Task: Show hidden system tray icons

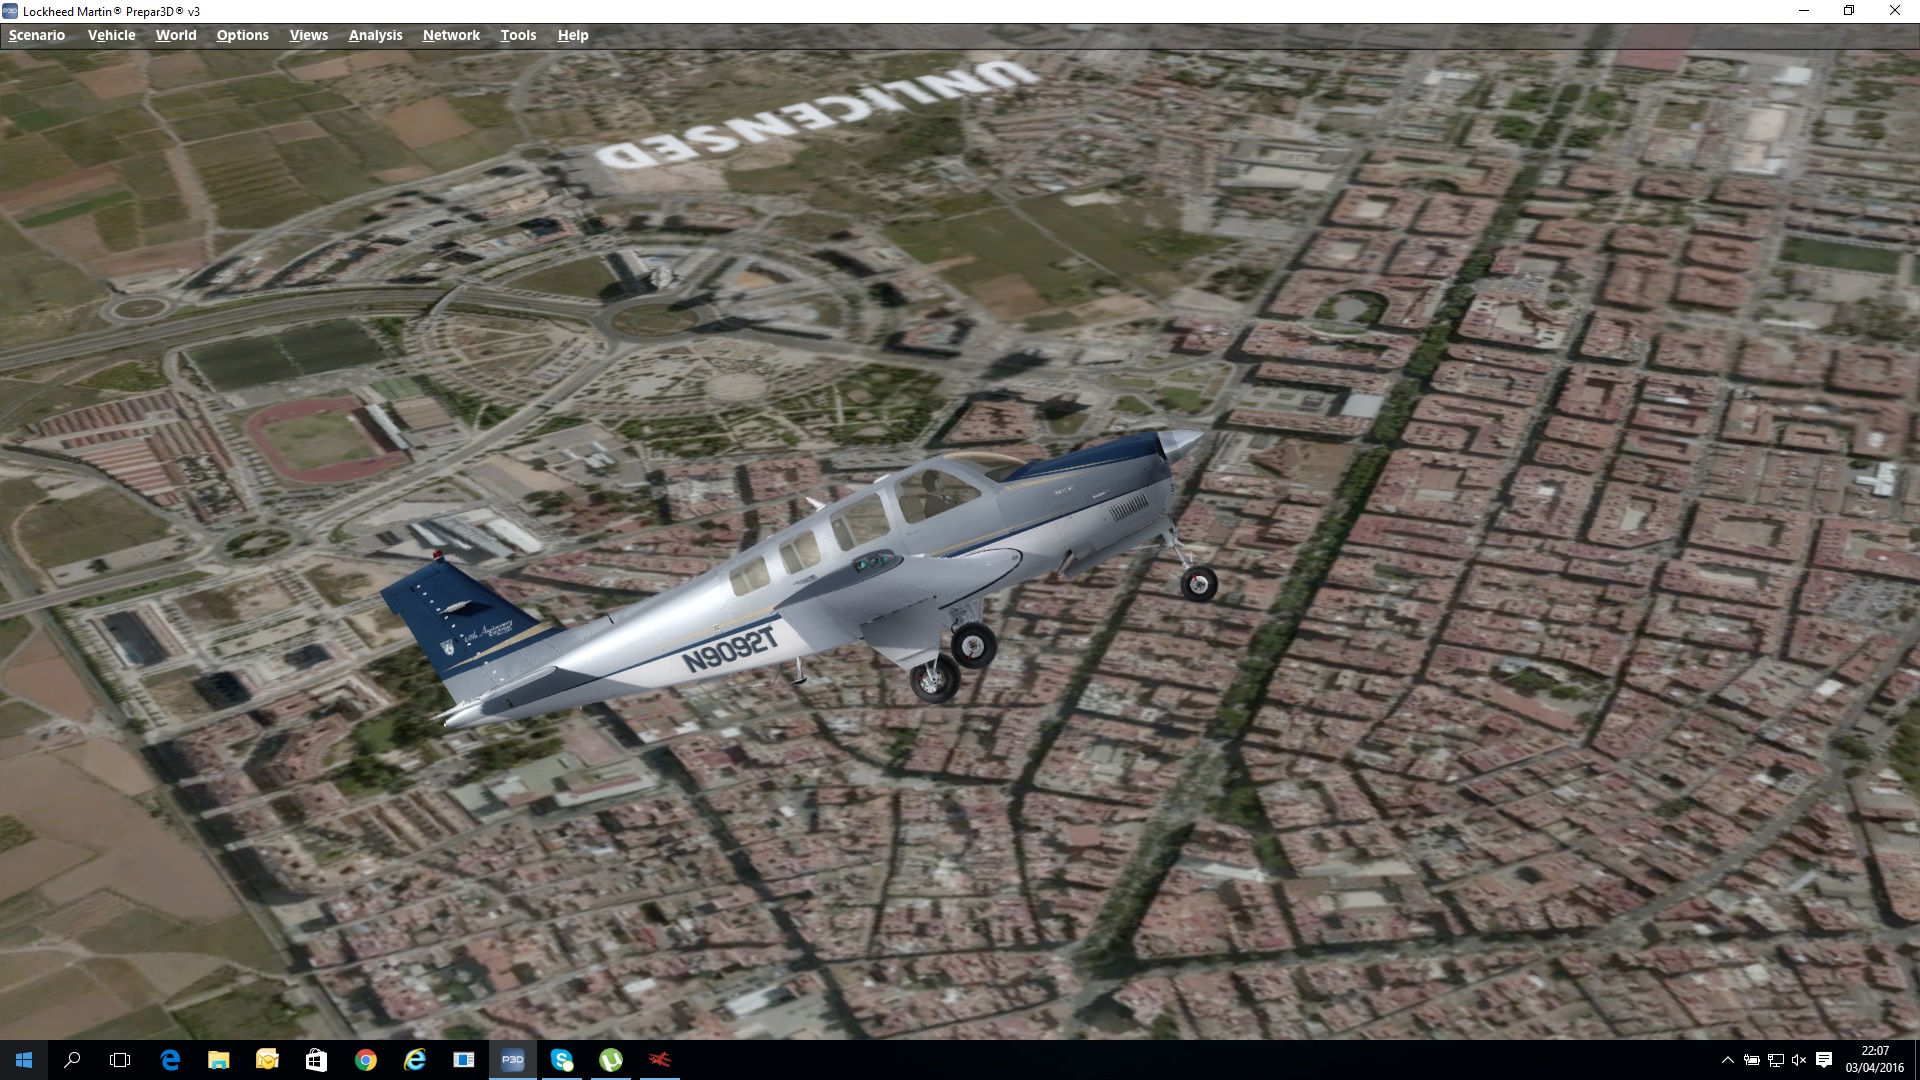Action: click(1727, 1060)
